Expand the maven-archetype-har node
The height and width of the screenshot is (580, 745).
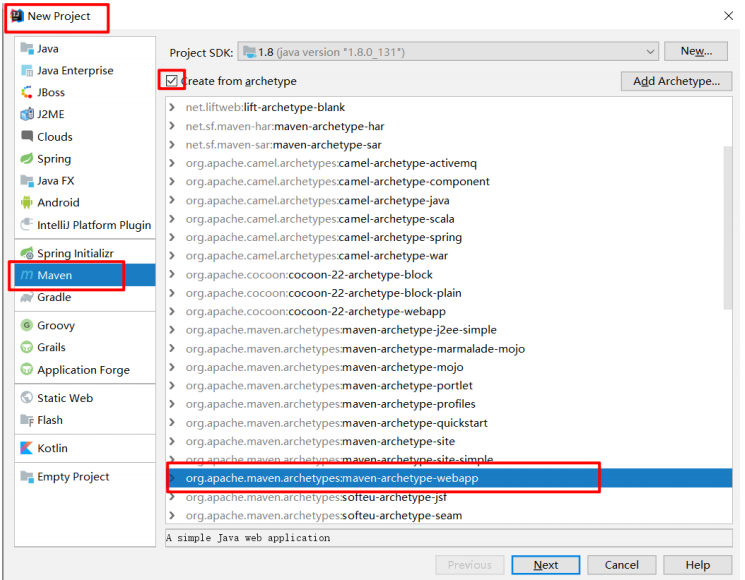pyautogui.click(x=172, y=126)
